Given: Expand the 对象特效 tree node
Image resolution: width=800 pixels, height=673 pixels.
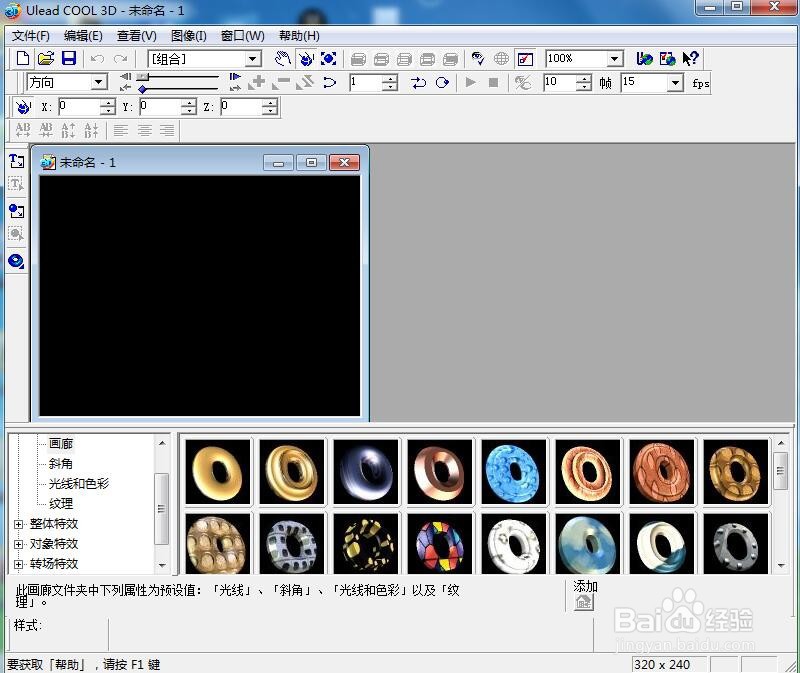Looking at the screenshot, I should click(18, 544).
